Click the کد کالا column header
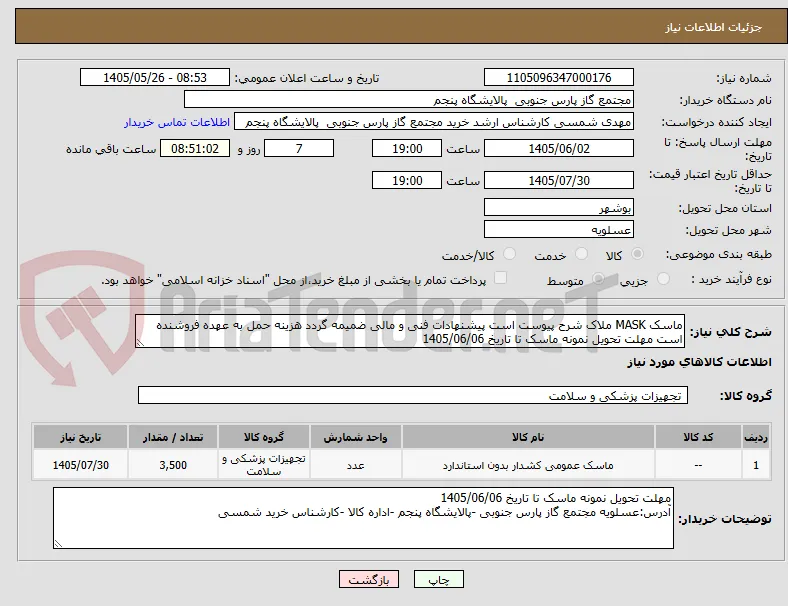 [698, 437]
